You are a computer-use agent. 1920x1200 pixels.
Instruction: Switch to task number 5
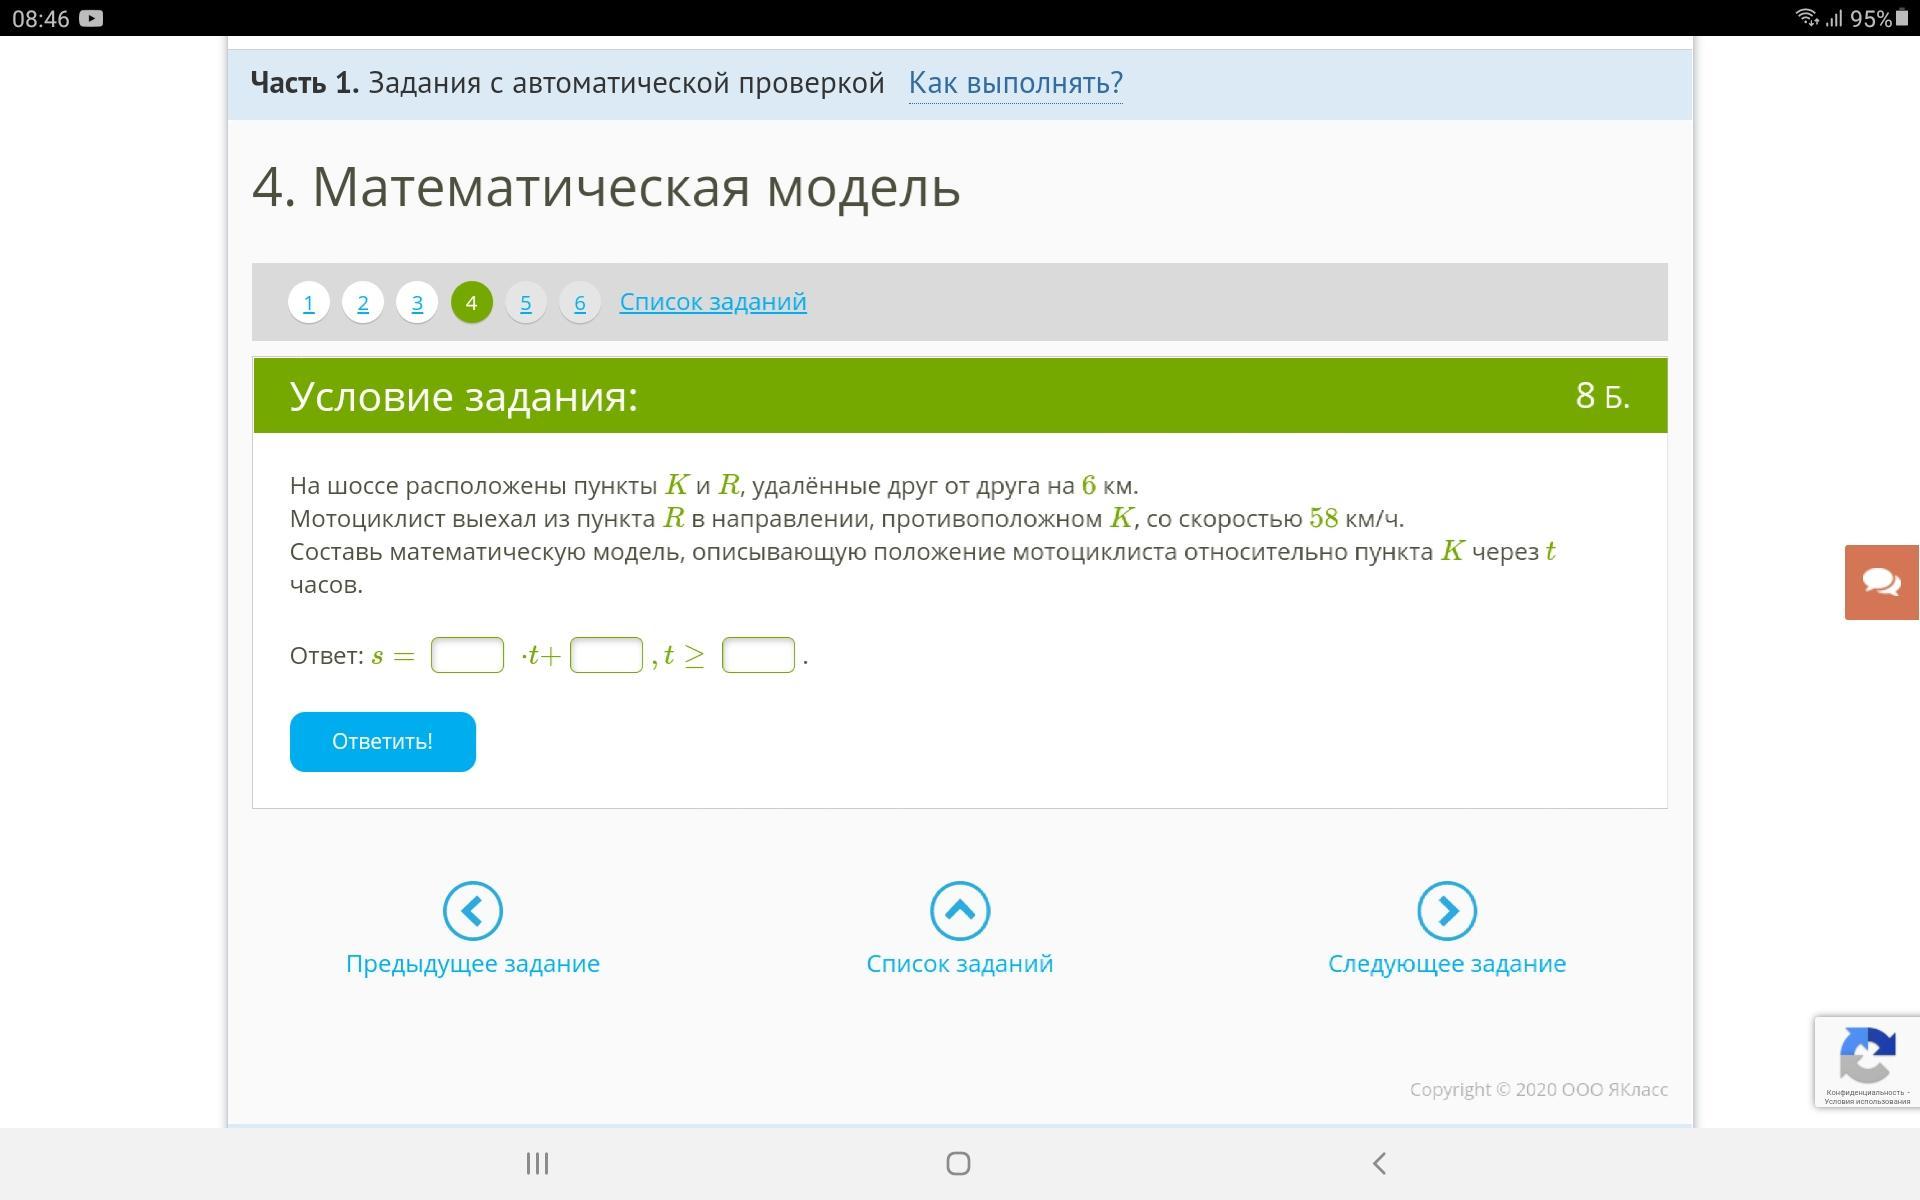point(526,302)
